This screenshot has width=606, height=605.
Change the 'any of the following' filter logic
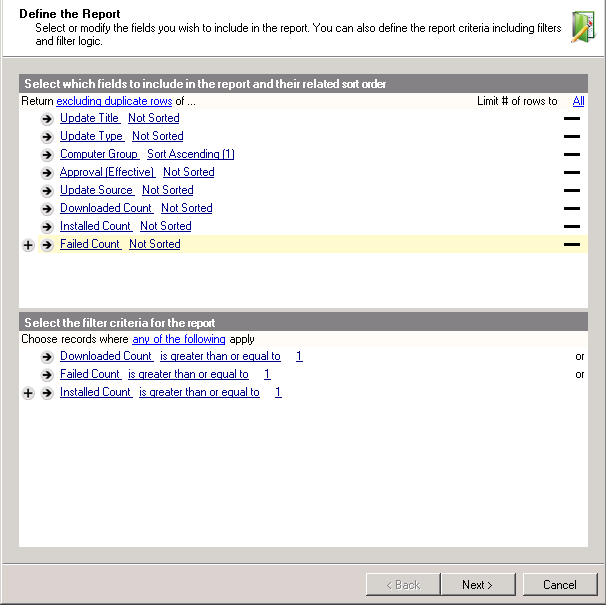(x=179, y=339)
